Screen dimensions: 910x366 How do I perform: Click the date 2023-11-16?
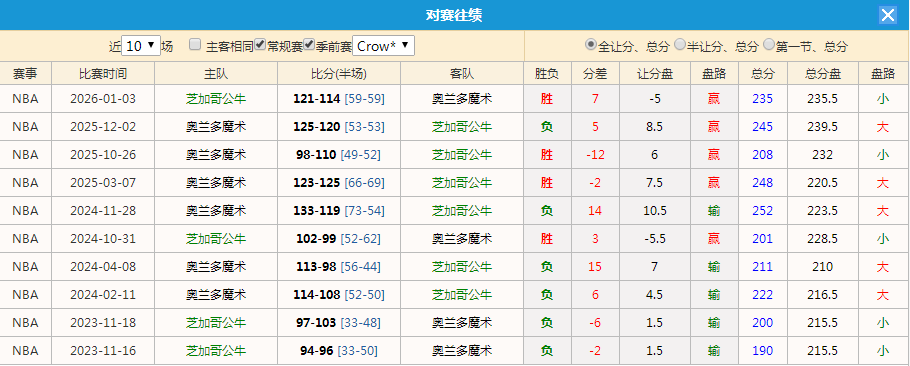pyautogui.click(x=103, y=350)
